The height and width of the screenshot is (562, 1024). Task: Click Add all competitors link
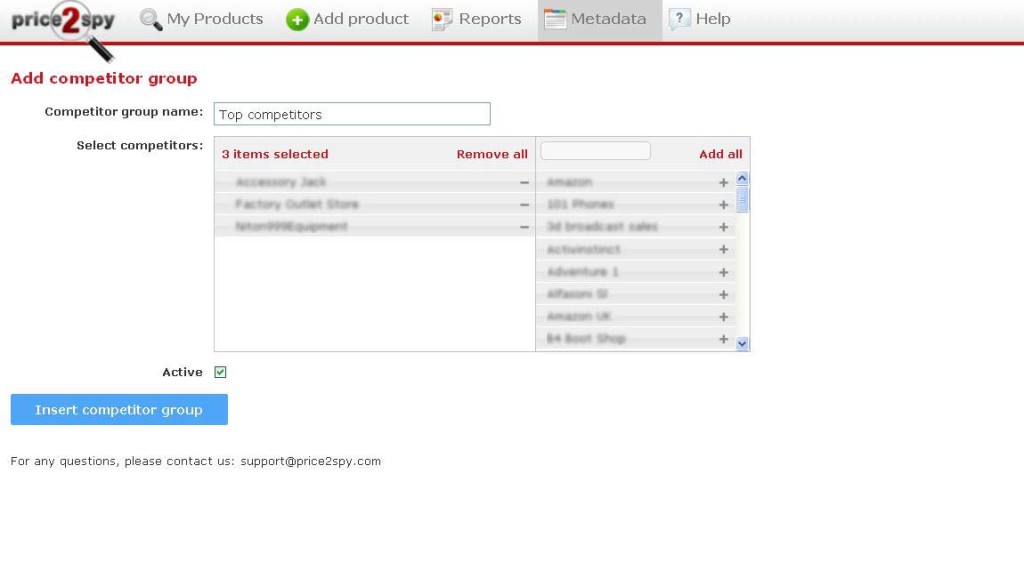pyautogui.click(x=720, y=154)
